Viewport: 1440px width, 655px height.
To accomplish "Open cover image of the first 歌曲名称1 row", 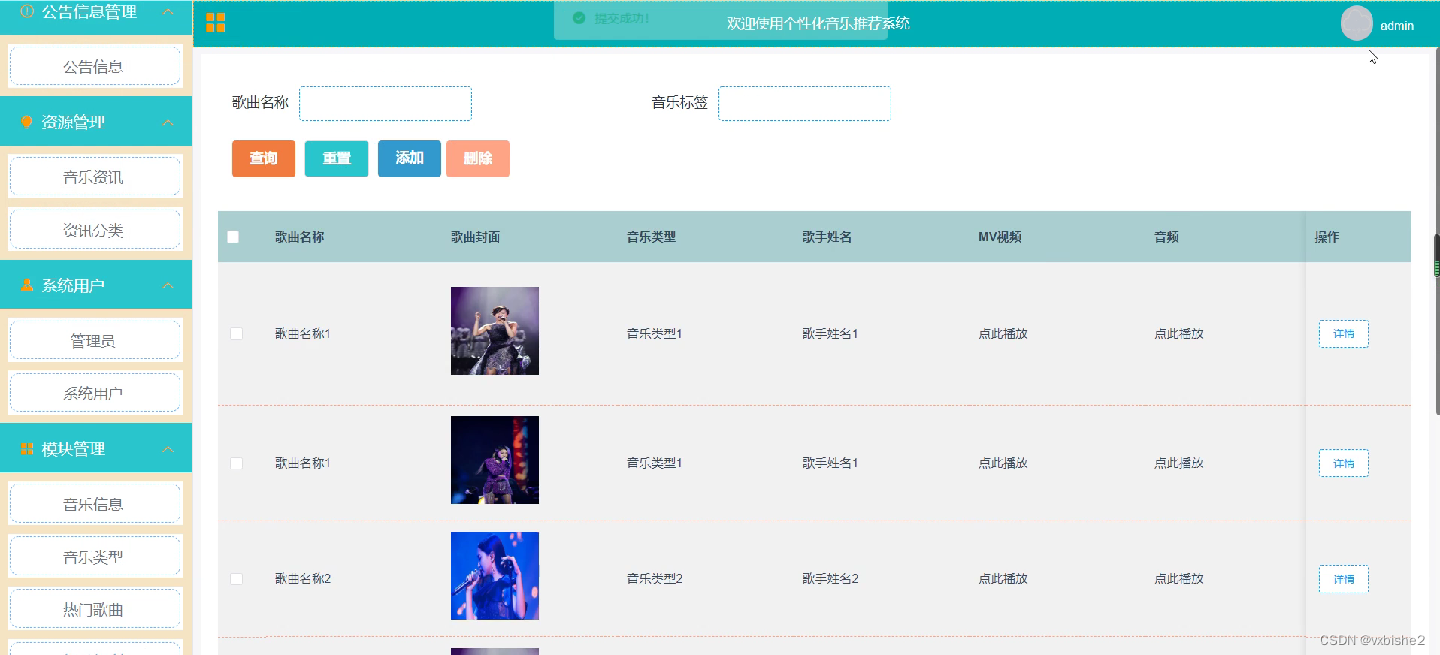I will 495,331.
